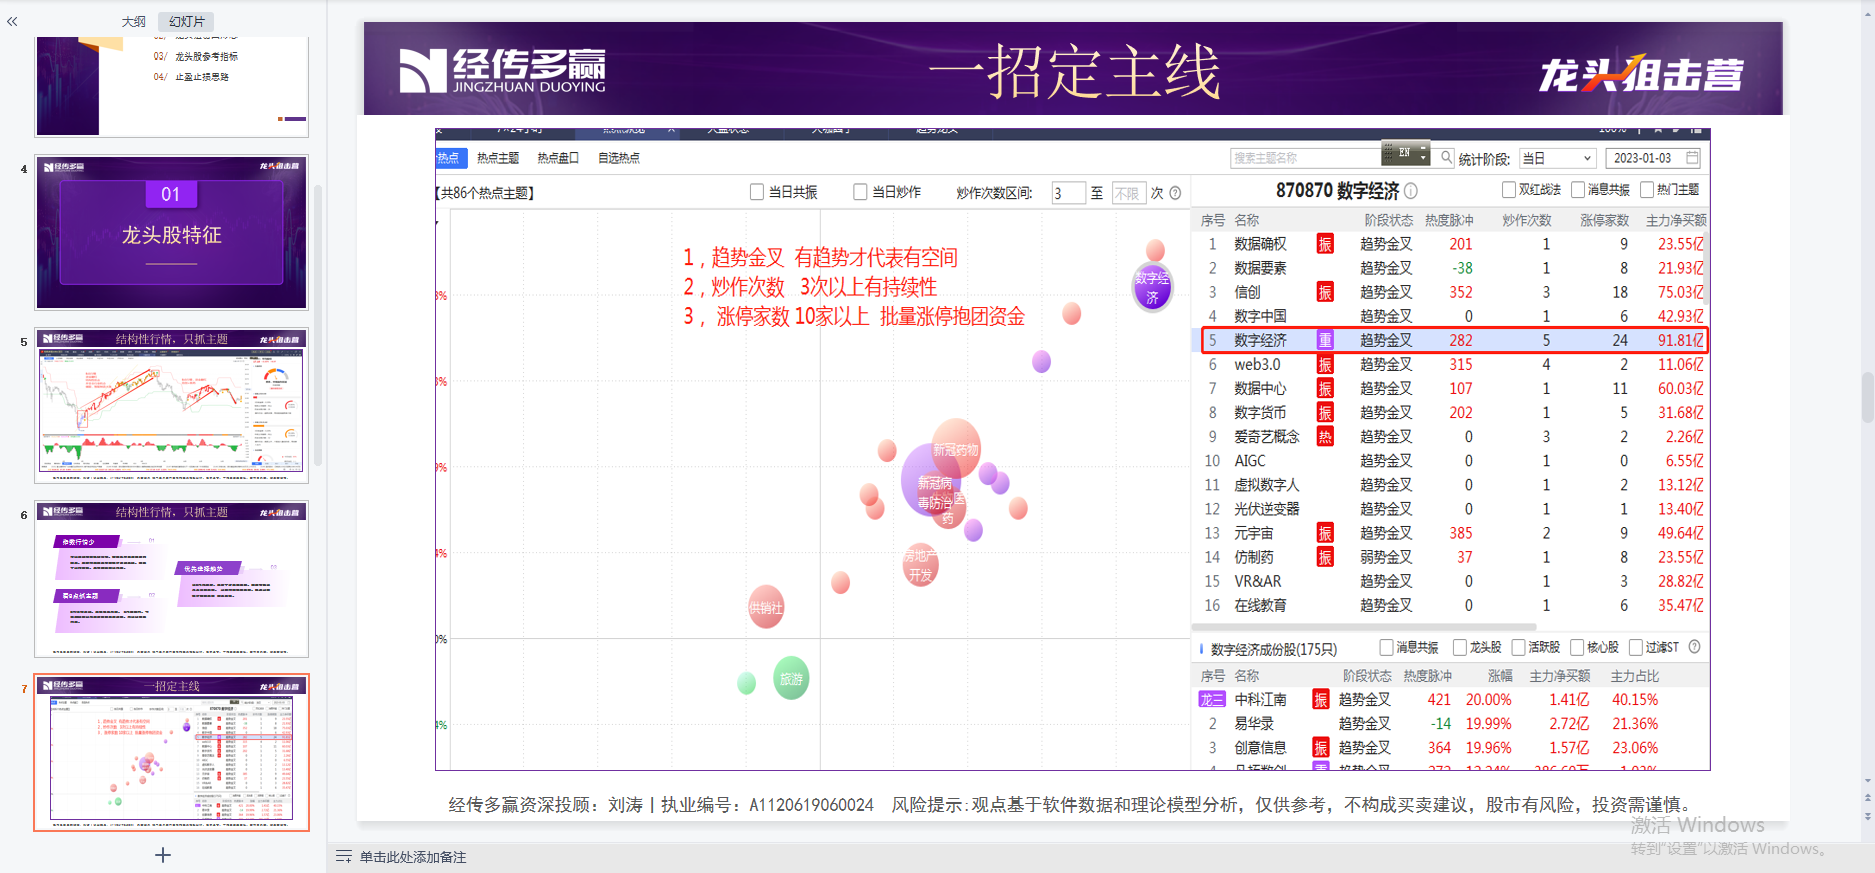The image size is (1875, 873).
Task: Enable the 核心股 filter checkbox
Action: [x=1577, y=648]
